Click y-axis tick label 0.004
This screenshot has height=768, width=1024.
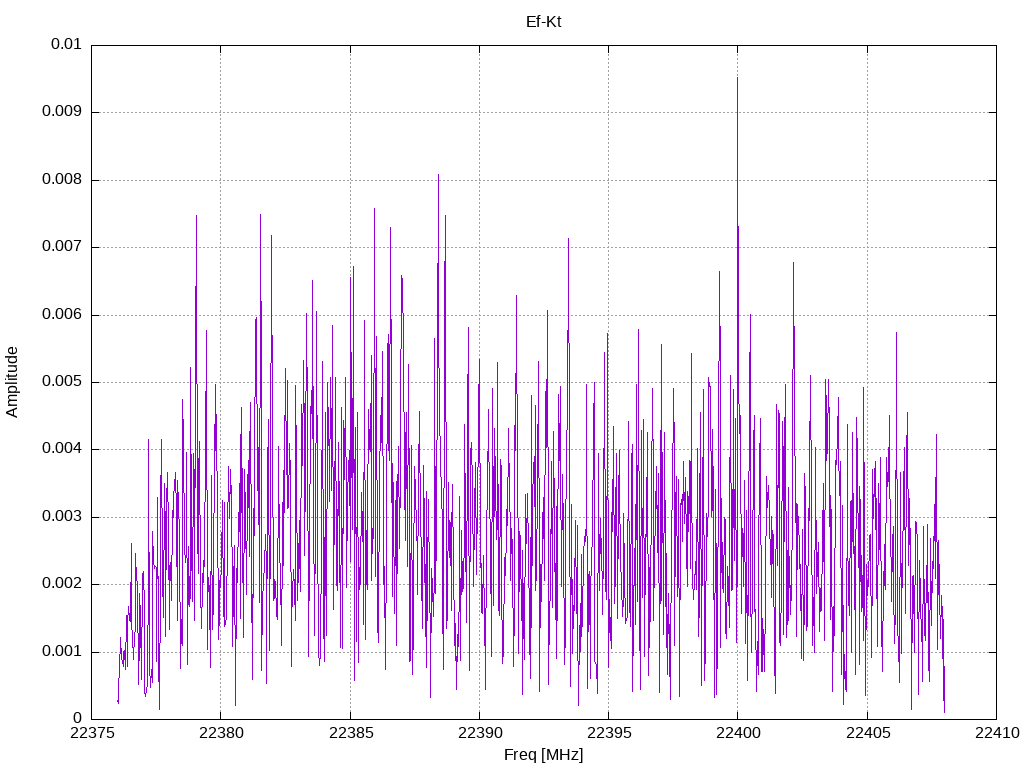[x=62, y=449]
